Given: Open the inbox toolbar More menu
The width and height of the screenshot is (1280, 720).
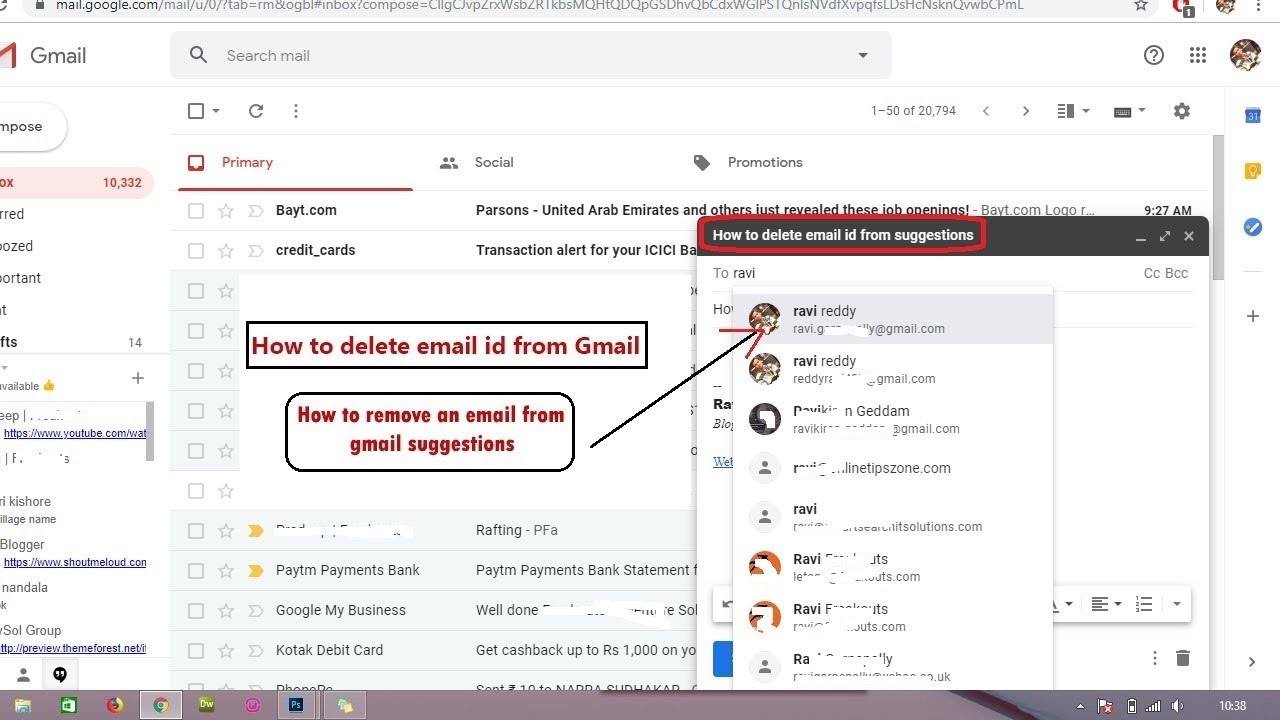Looking at the screenshot, I should tap(295, 111).
